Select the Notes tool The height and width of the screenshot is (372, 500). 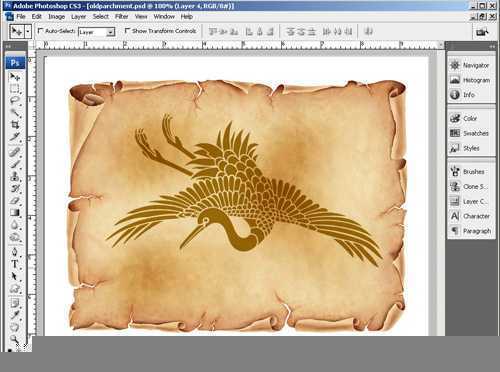pyautogui.click(x=15, y=303)
